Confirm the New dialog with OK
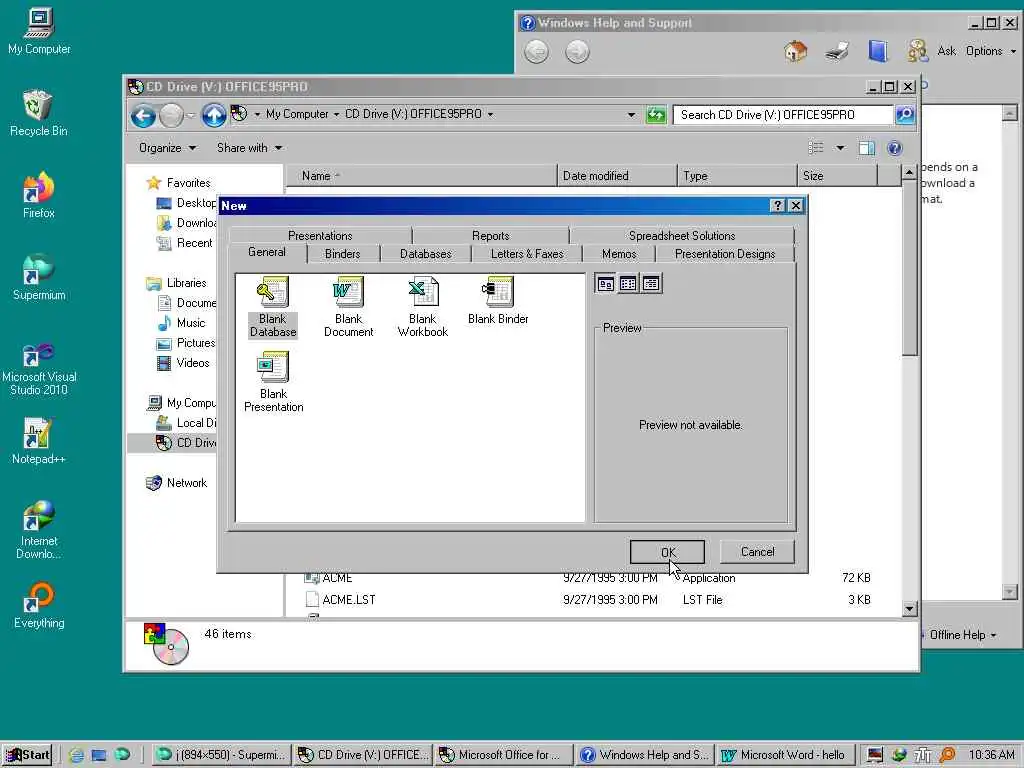This screenshot has width=1024, height=768. point(667,552)
